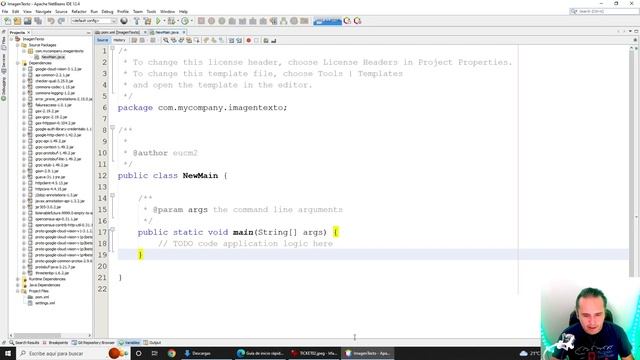Click the stop macro recording icon

(256, 40)
